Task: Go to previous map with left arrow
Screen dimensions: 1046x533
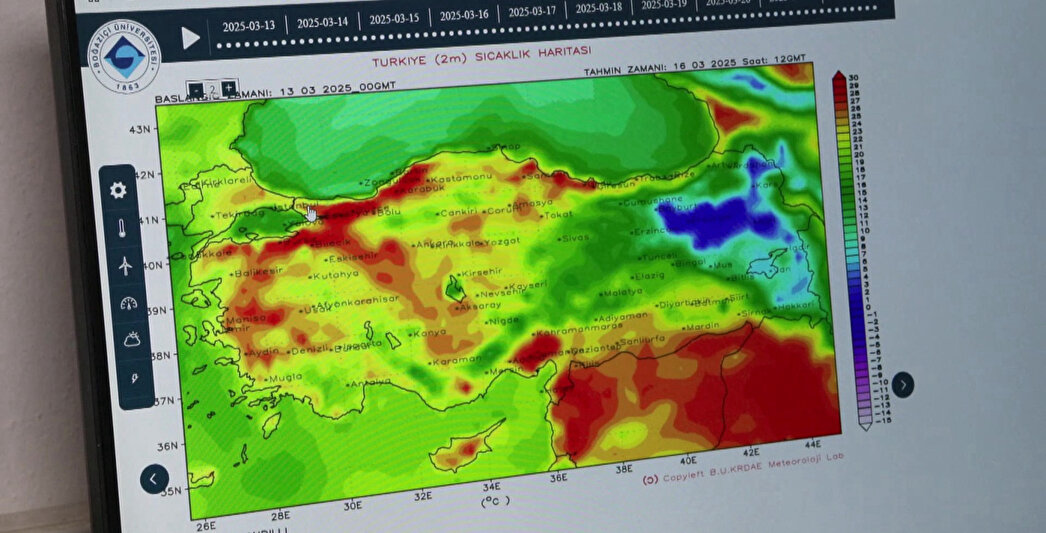Action: point(154,479)
